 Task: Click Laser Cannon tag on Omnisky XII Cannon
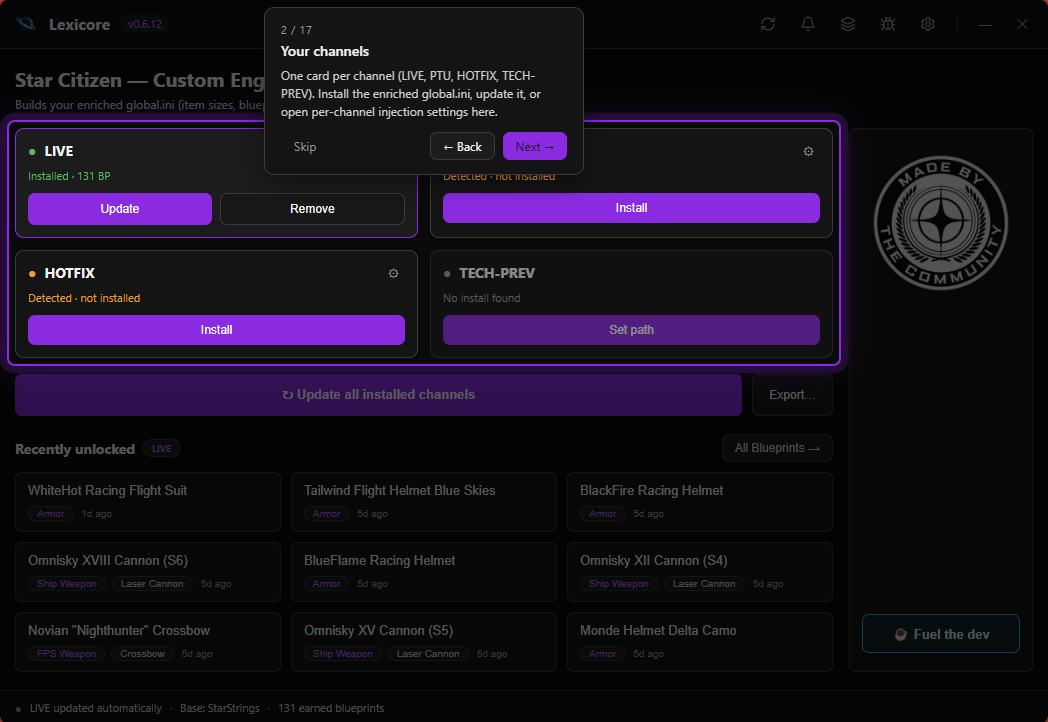tap(704, 584)
